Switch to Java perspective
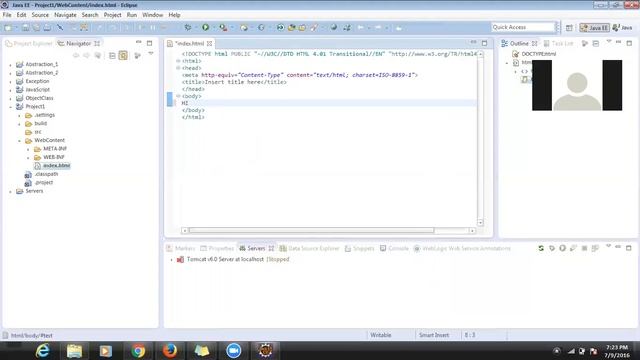This screenshot has height=360, width=640. click(x=622, y=28)
